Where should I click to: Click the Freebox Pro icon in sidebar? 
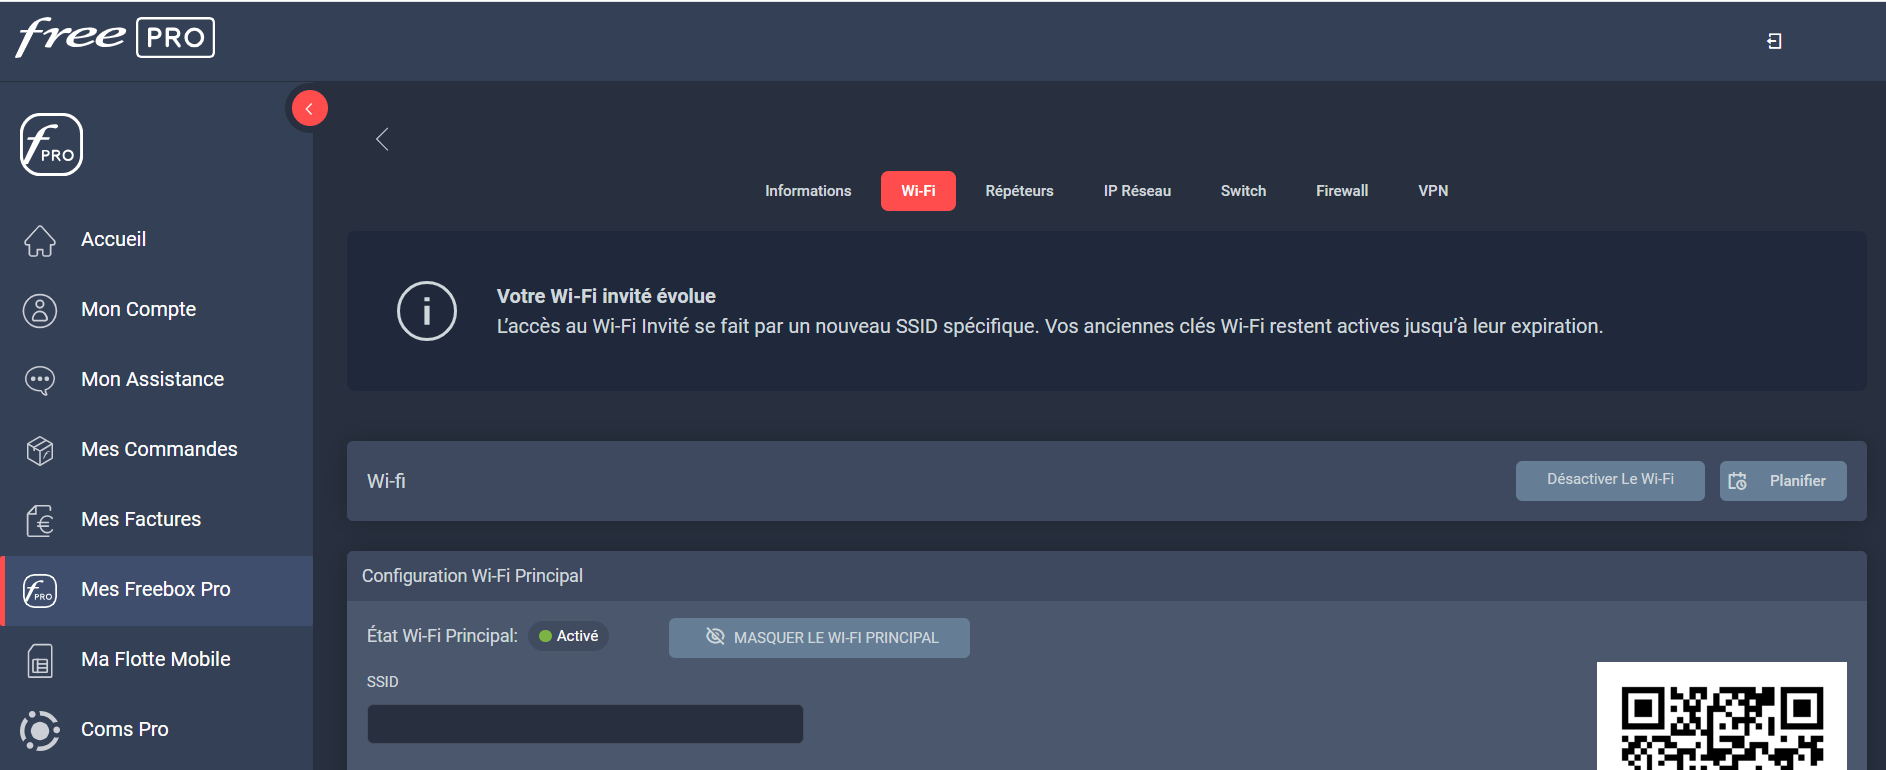click(x=40, y=590)
